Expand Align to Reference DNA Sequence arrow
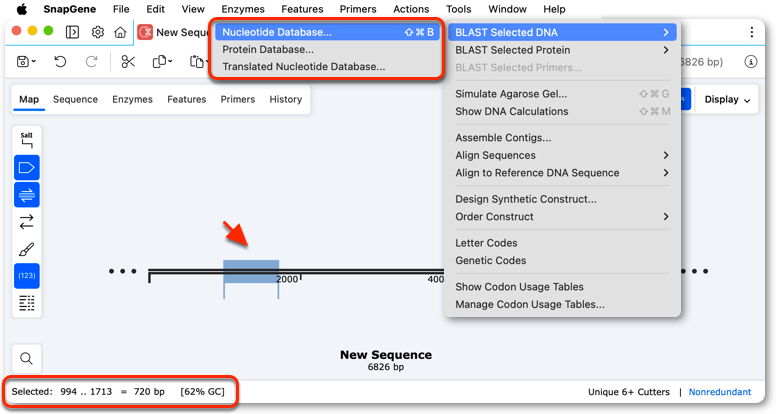The height and width of the screenshot is (414, 780). click(666, 173)
